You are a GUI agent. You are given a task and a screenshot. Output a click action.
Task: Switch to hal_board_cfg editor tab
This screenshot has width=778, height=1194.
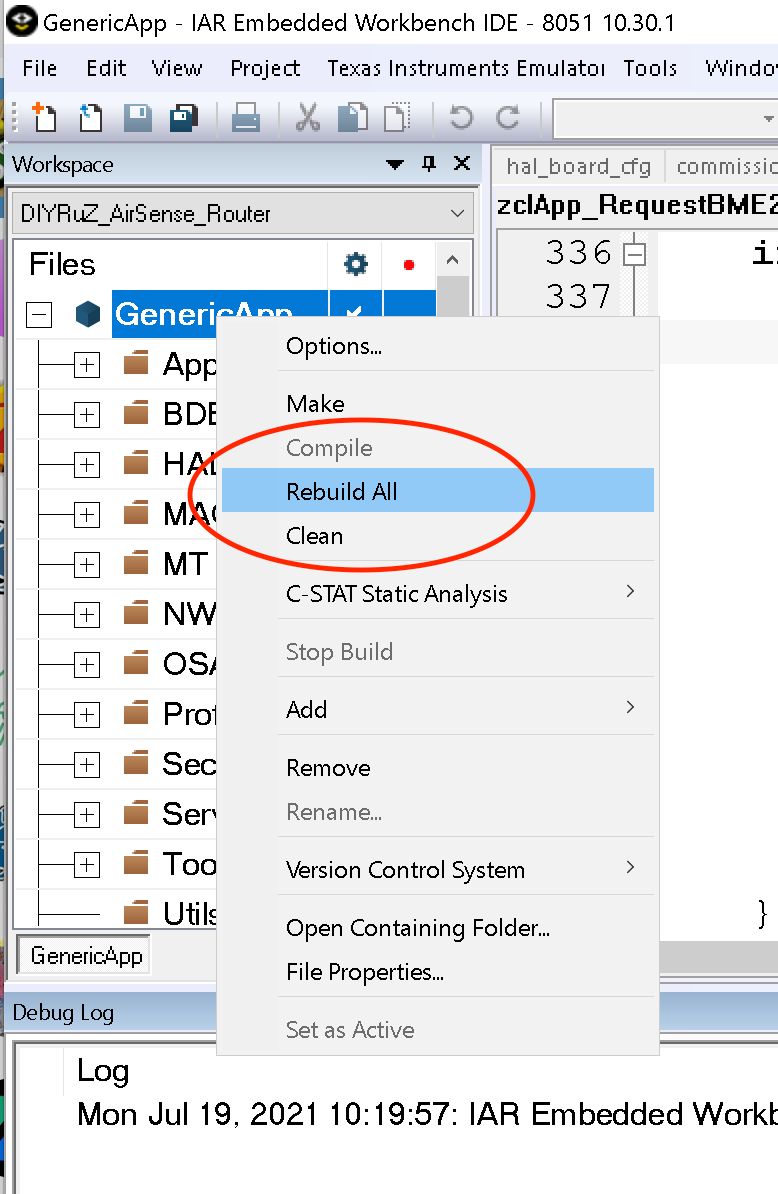pyautogui.click(x=578, y=166)
